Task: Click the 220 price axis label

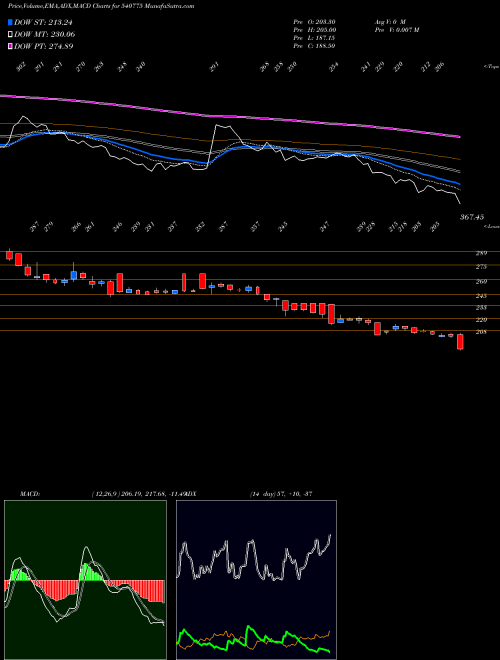Action: (481, 320)
